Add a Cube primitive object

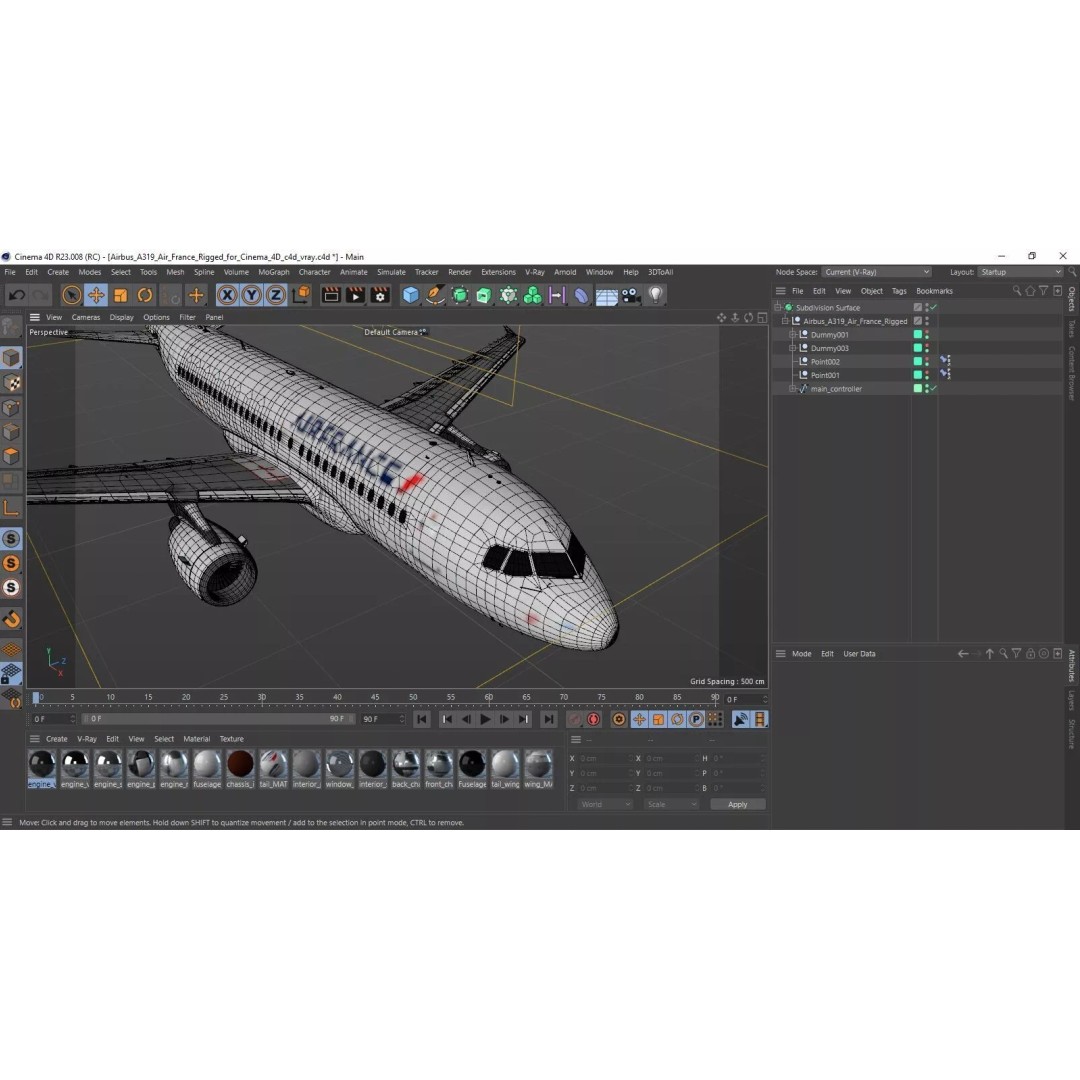(x=411, y=295)
